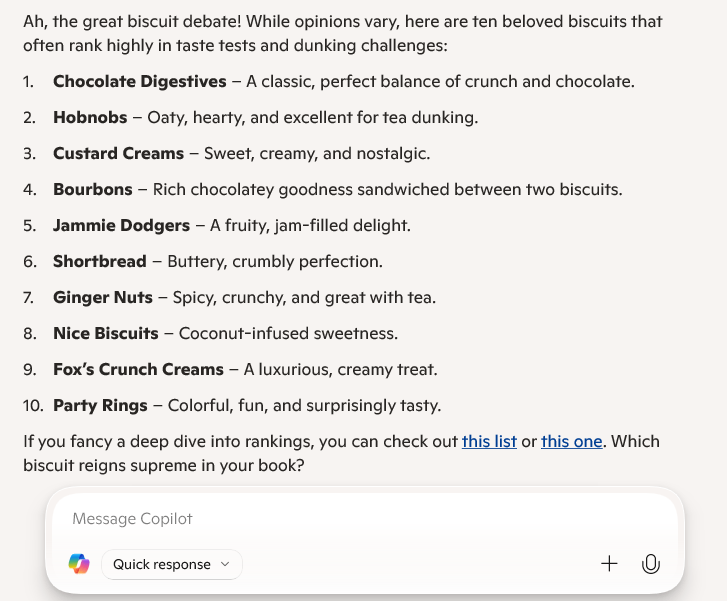Click the bold Chocolate Digestives text
Screen dimensions: 727x601
tap(140, 81)
